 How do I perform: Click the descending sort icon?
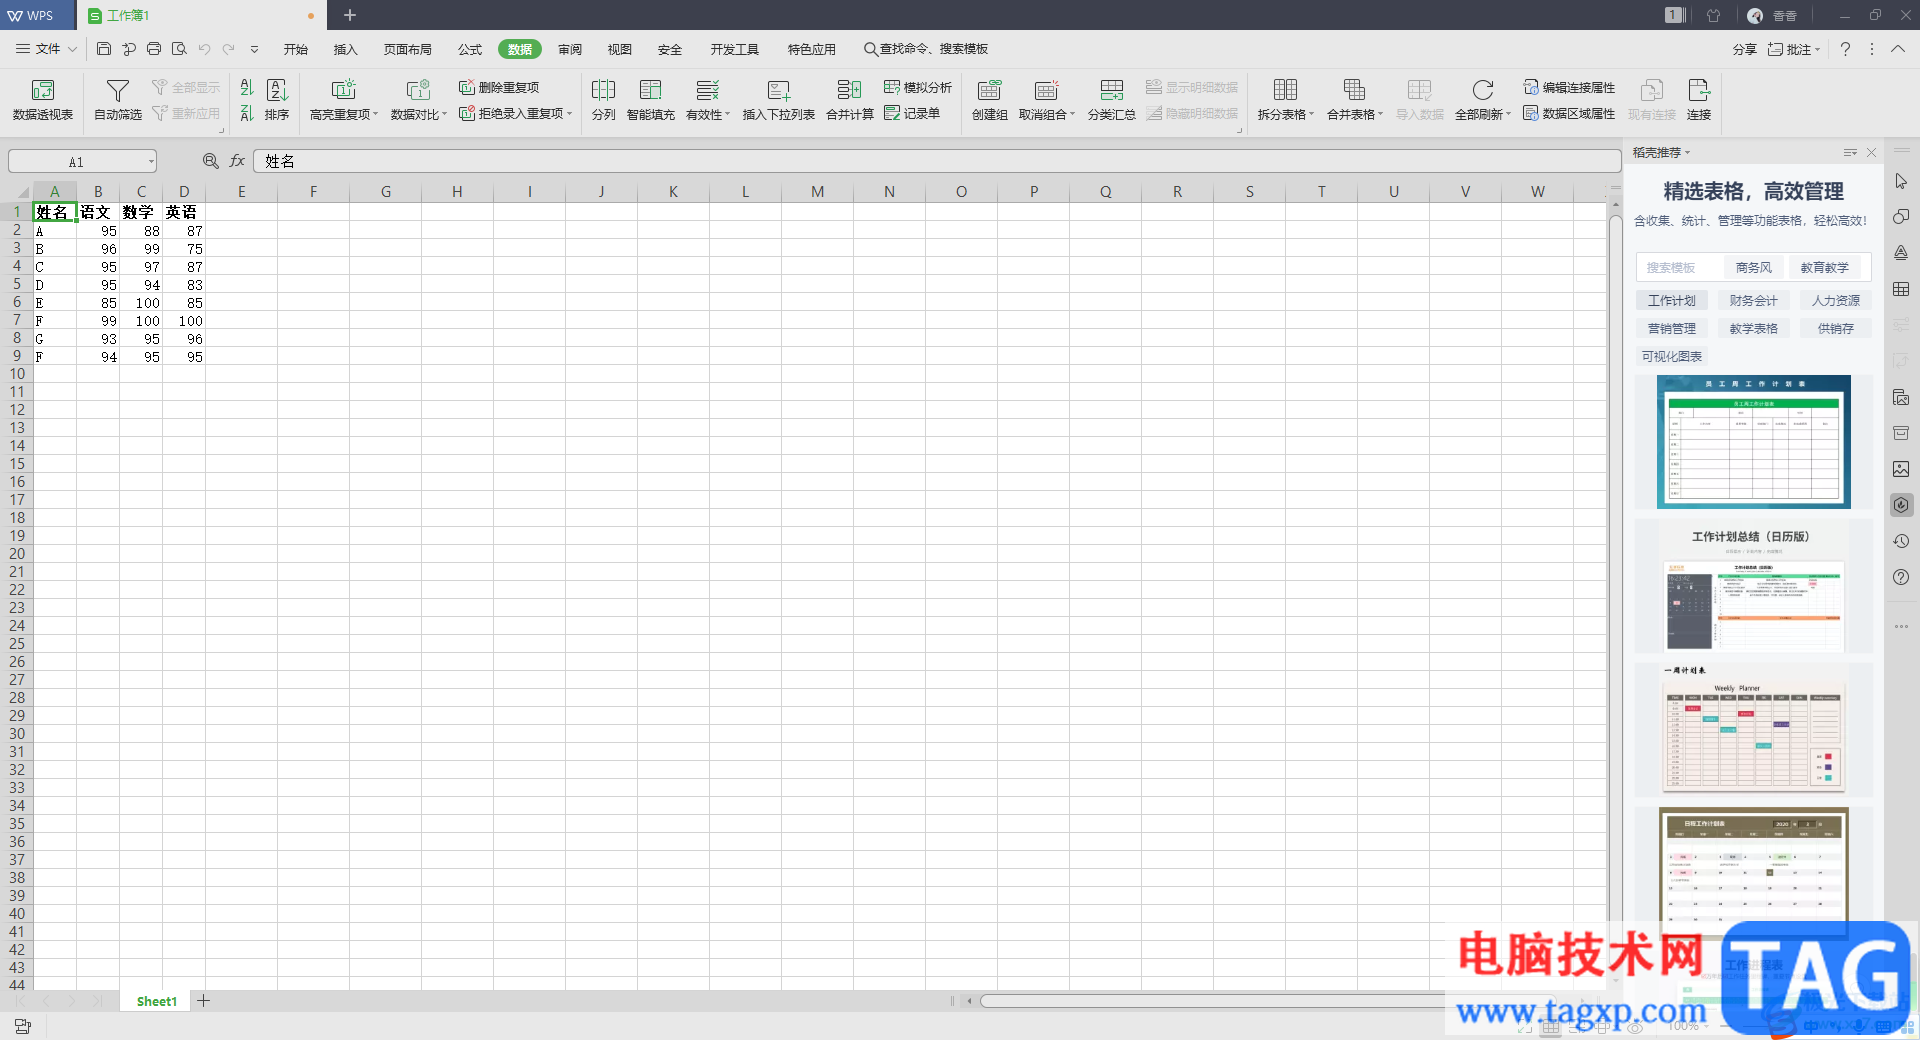pos(247,114)
